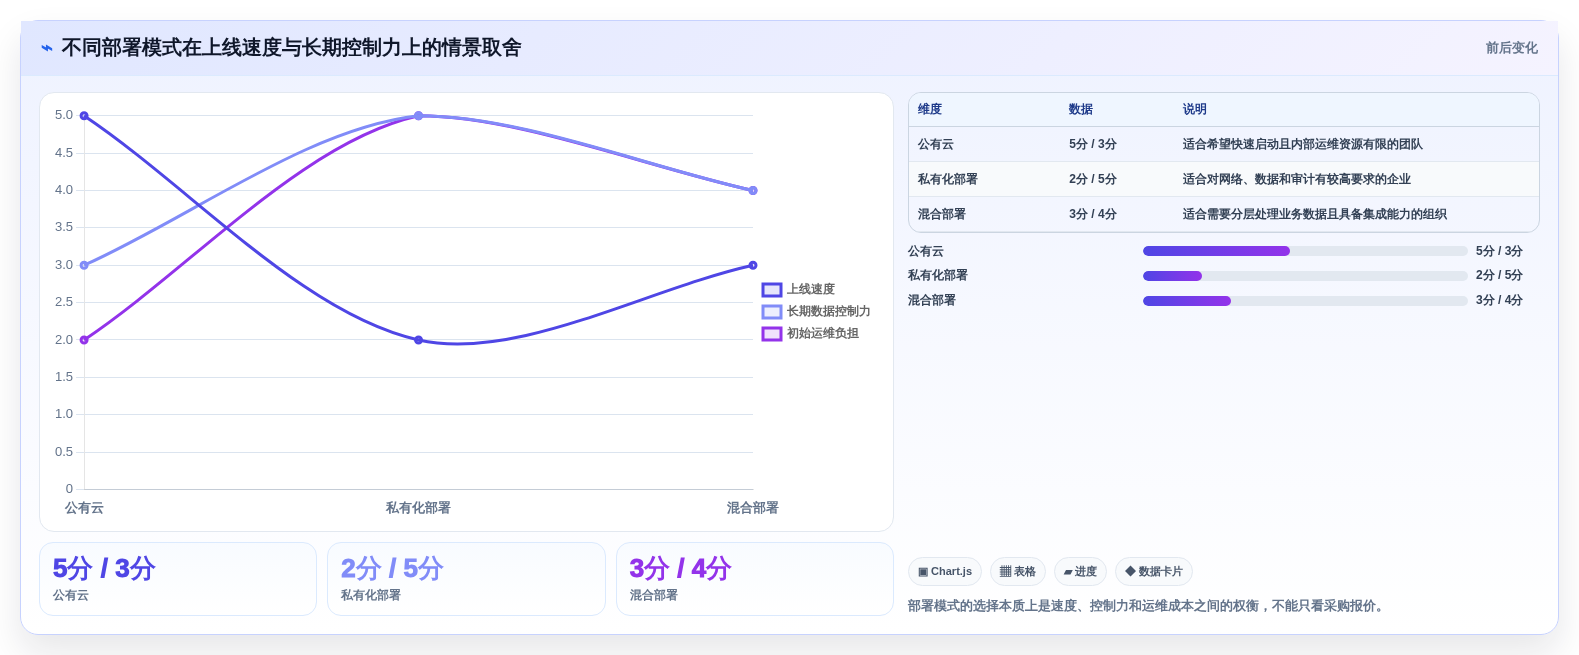Click description 适合对网络、数据和审计有较高要求的企业
1579x655 pixels.
point(1296,179)
